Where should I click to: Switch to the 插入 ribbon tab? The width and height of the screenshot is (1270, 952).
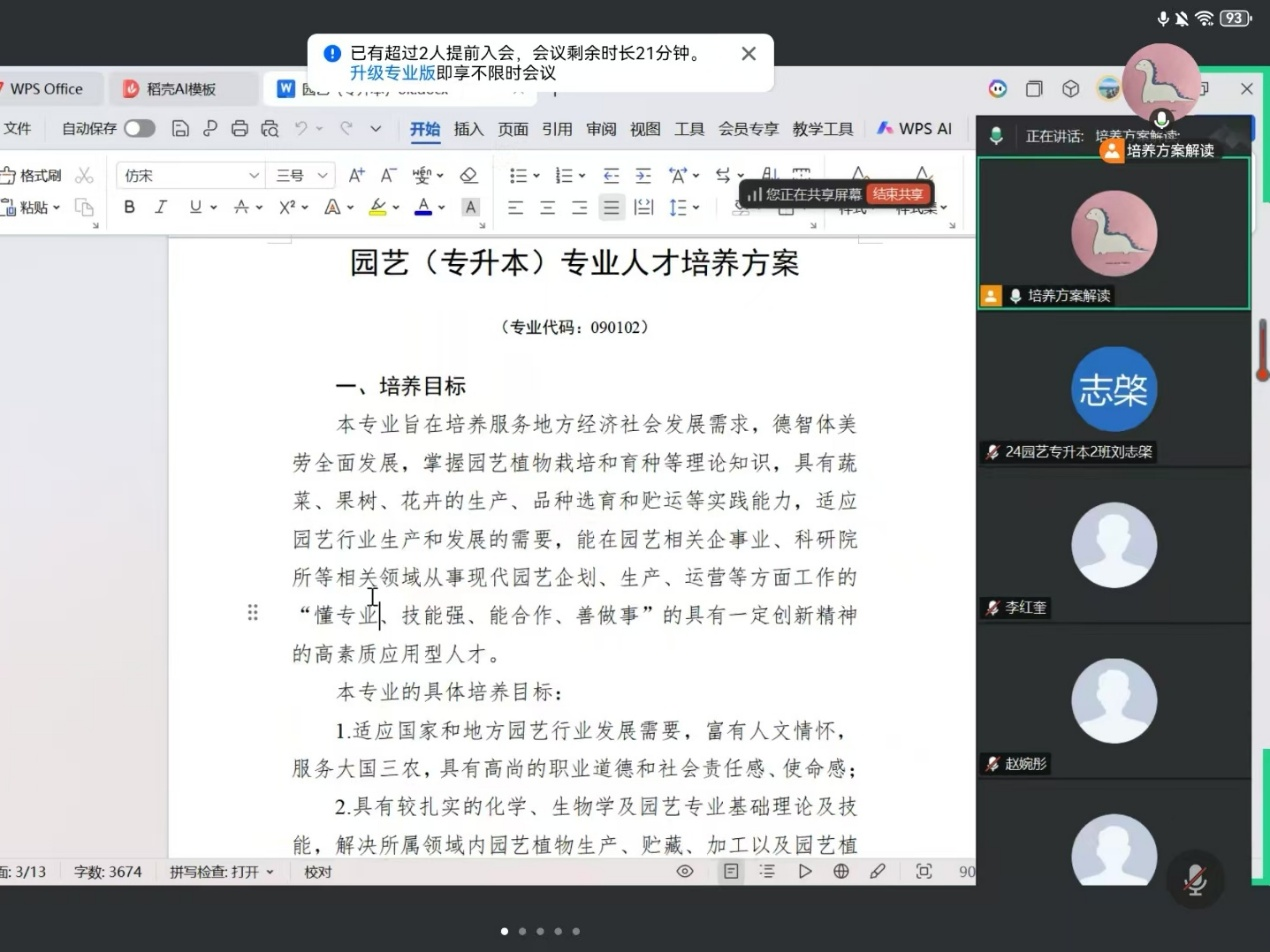tap(468, 128)
